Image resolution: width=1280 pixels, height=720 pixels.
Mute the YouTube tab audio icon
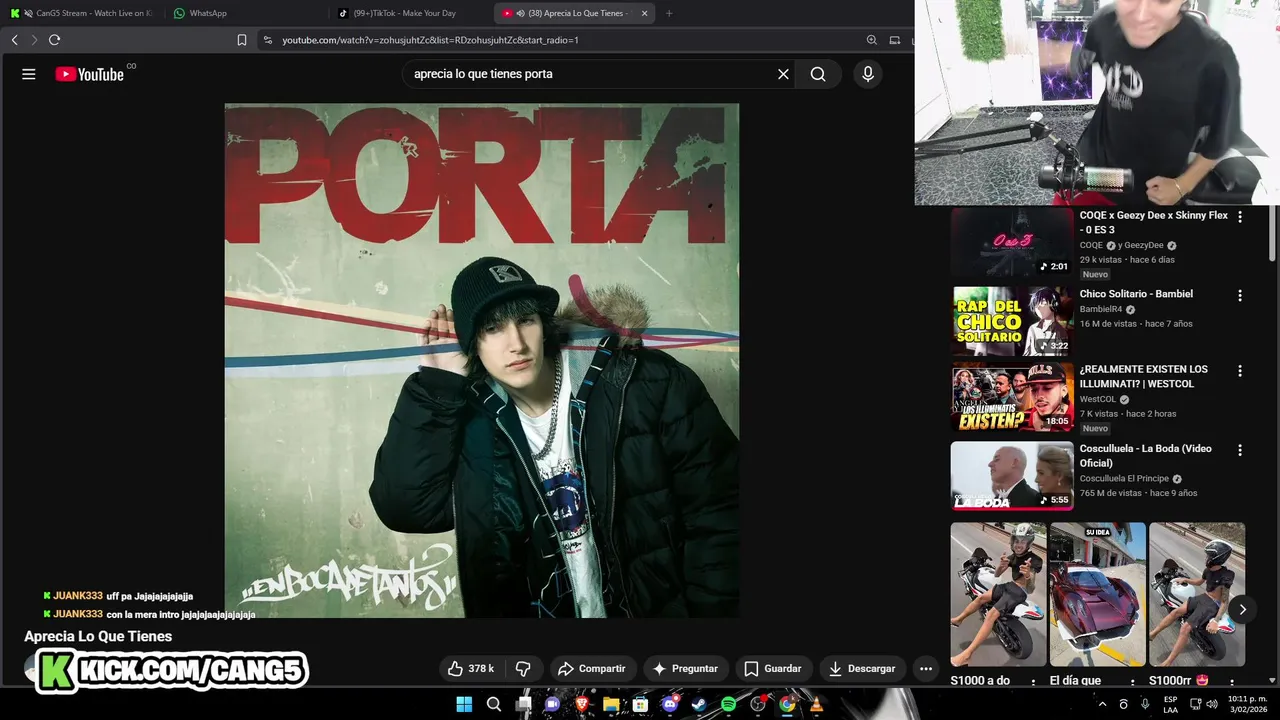(520, 13)
